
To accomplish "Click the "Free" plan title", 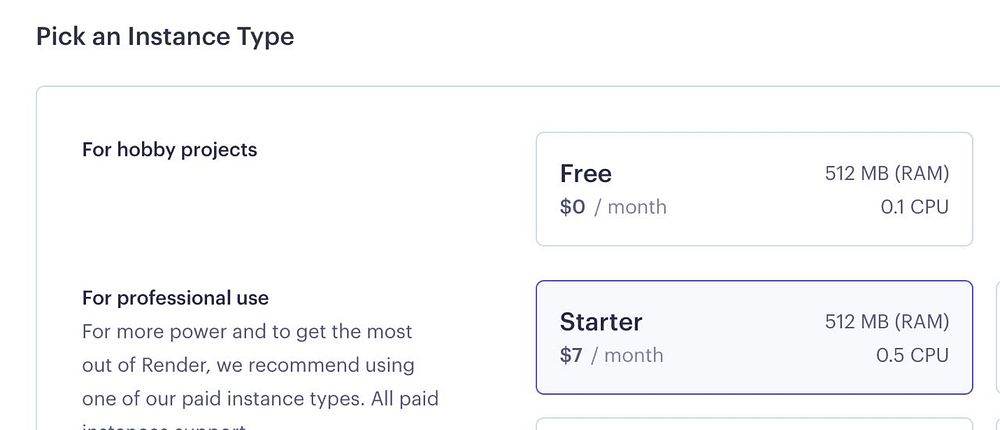I will click(586, 173).
